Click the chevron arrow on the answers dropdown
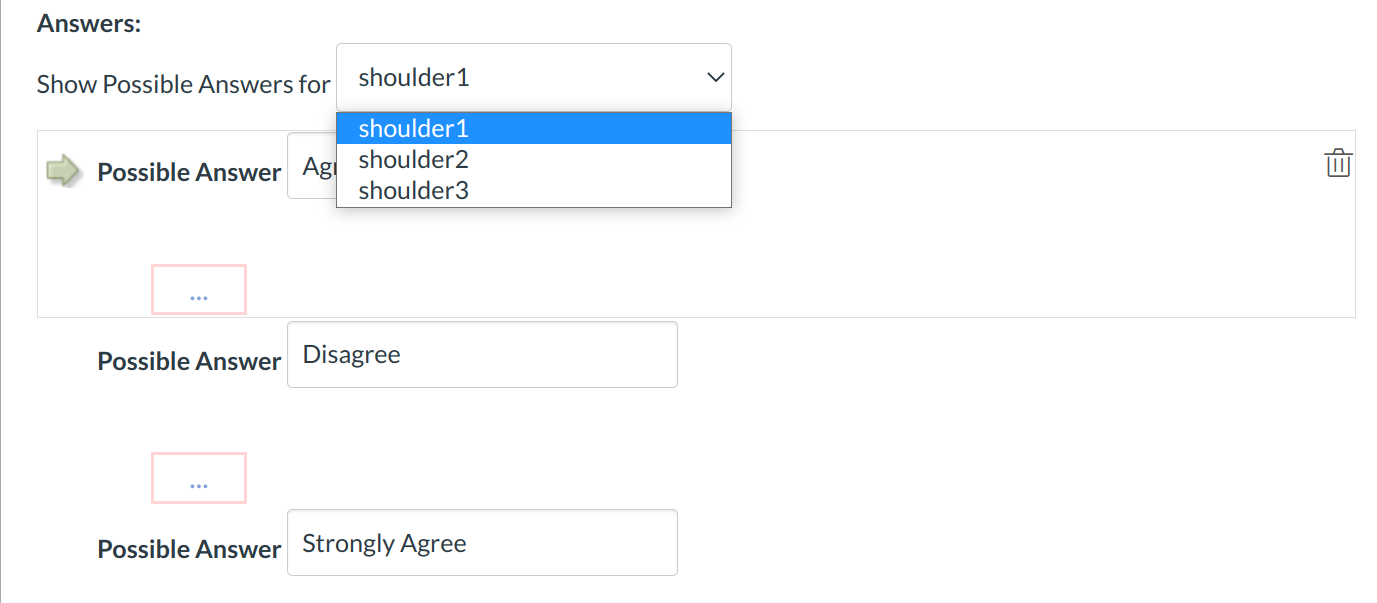This screenshot has height=603, width=1377. 715,77
